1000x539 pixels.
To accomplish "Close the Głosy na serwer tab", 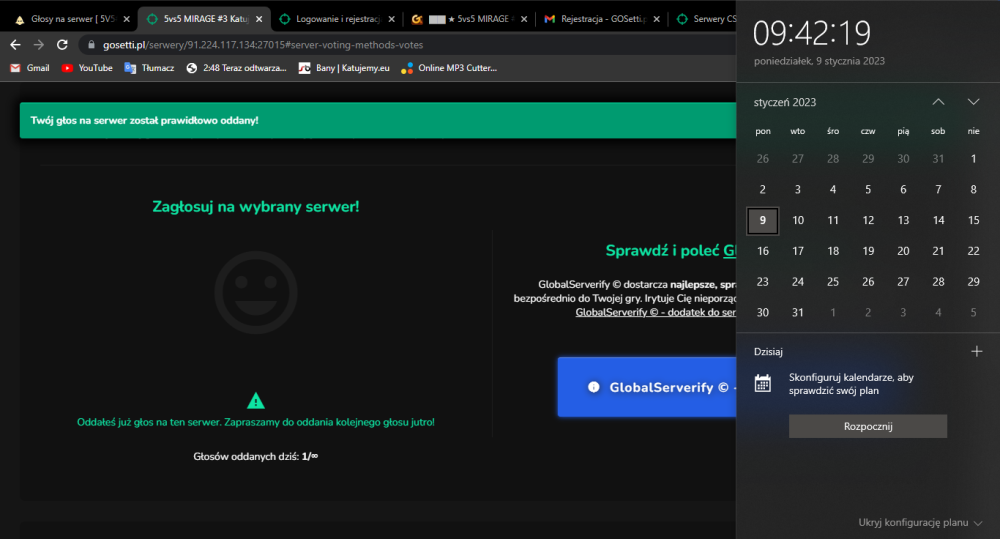I will click(x=126, y=19).
